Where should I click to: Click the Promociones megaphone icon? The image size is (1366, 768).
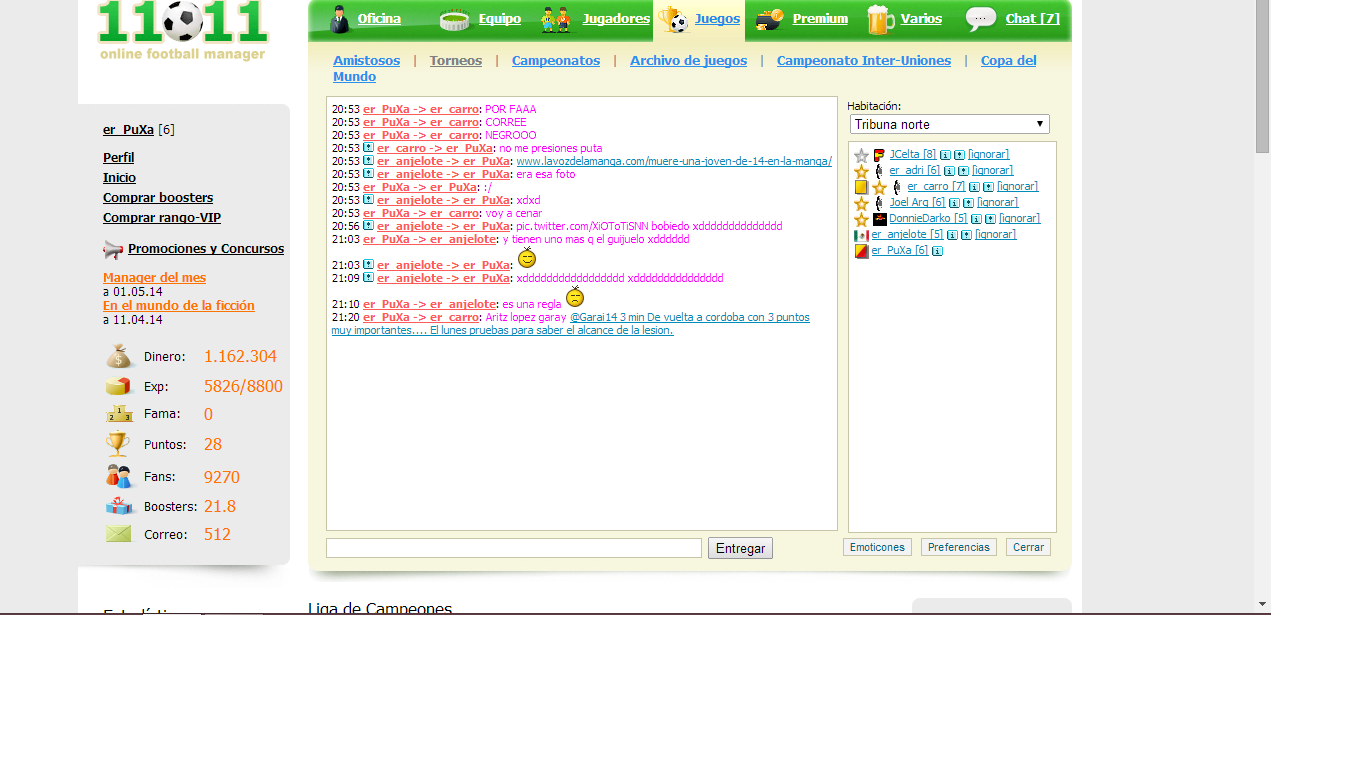(113, 250)
